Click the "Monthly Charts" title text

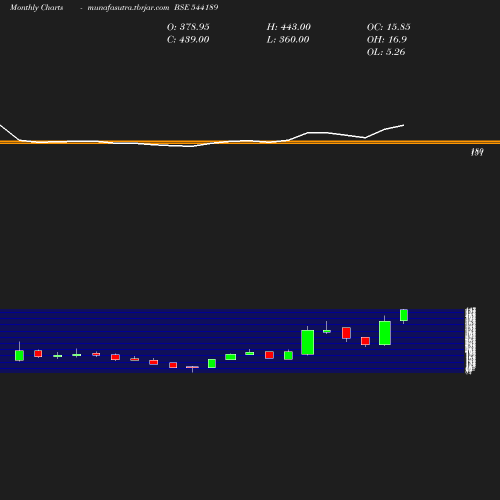[36, 7]
